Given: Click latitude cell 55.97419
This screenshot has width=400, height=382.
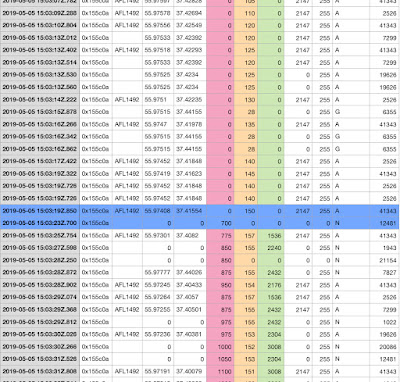Looking at the screenshot, I should (x=157, y=174).
